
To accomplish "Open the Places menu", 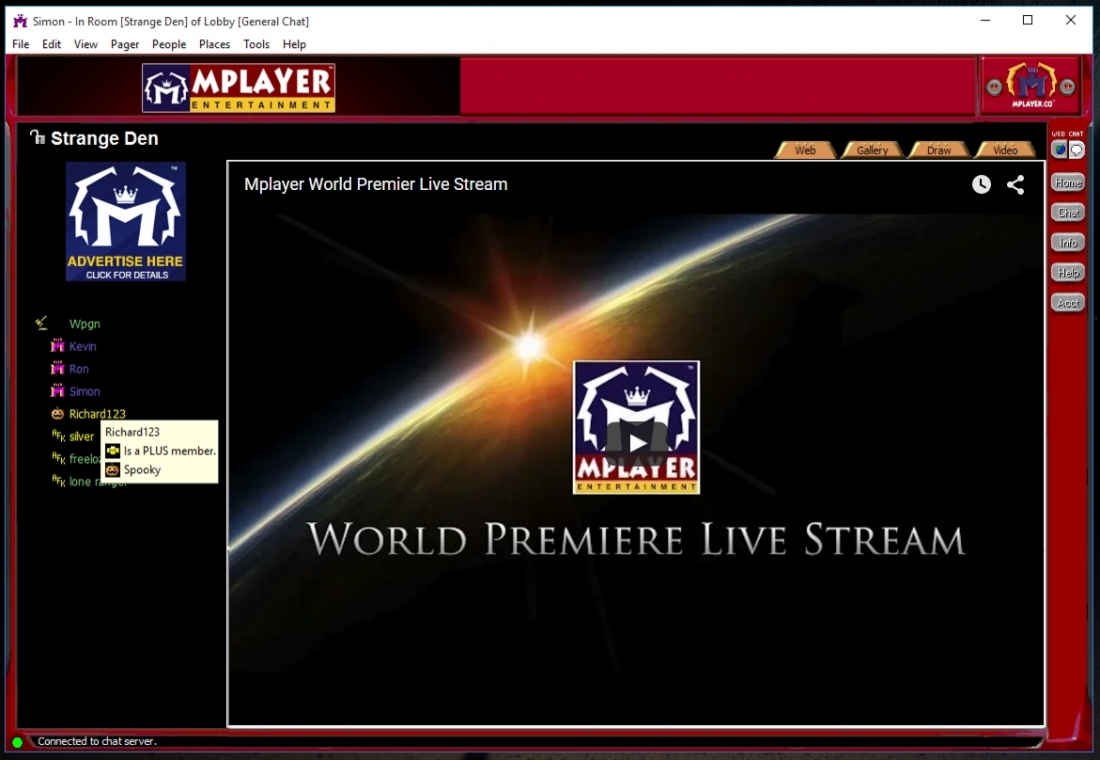I will pyautogui.click(x=214, y=44).
